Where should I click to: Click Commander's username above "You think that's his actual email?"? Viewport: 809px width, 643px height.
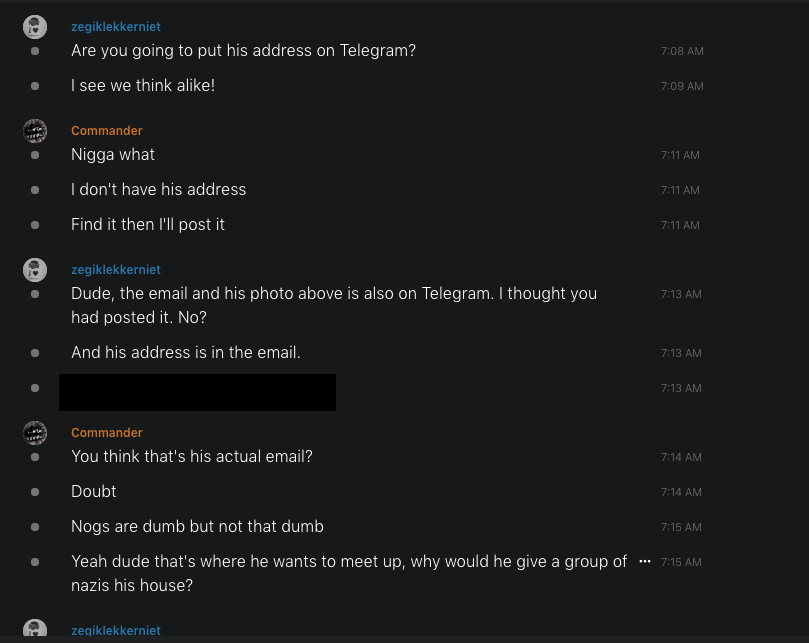[x=107, y=433]
